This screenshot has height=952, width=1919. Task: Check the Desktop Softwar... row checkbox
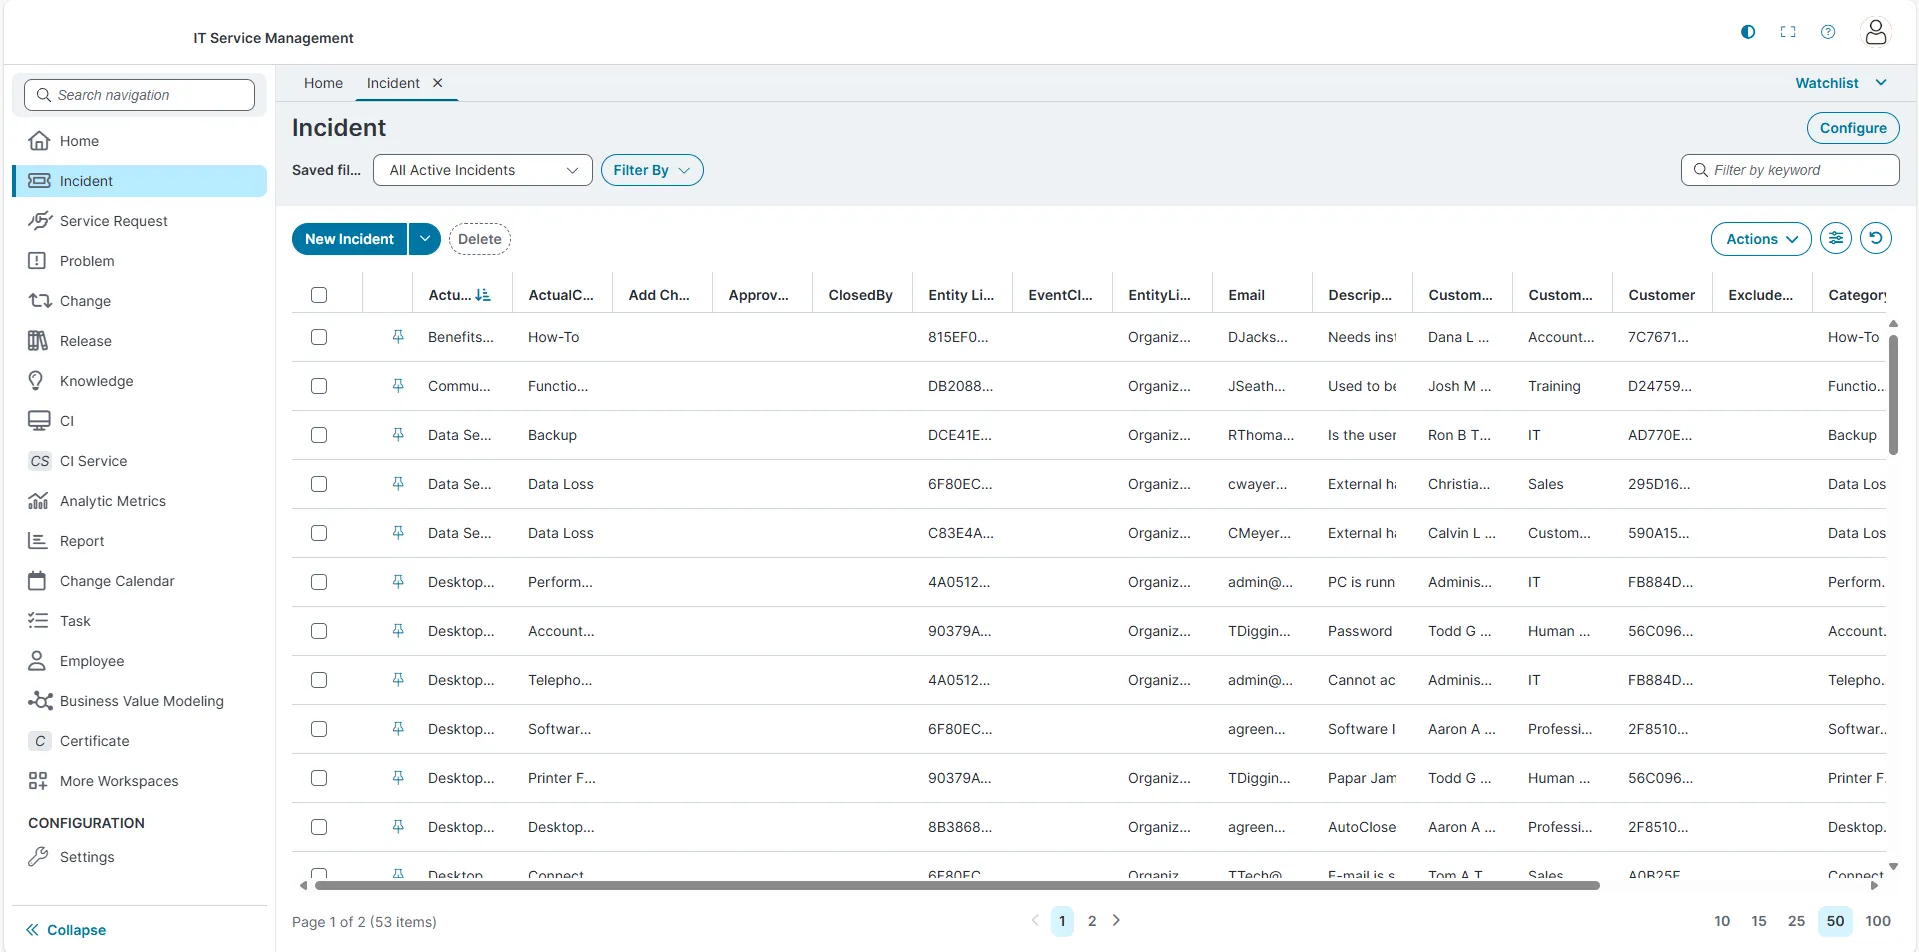[319, 729]
